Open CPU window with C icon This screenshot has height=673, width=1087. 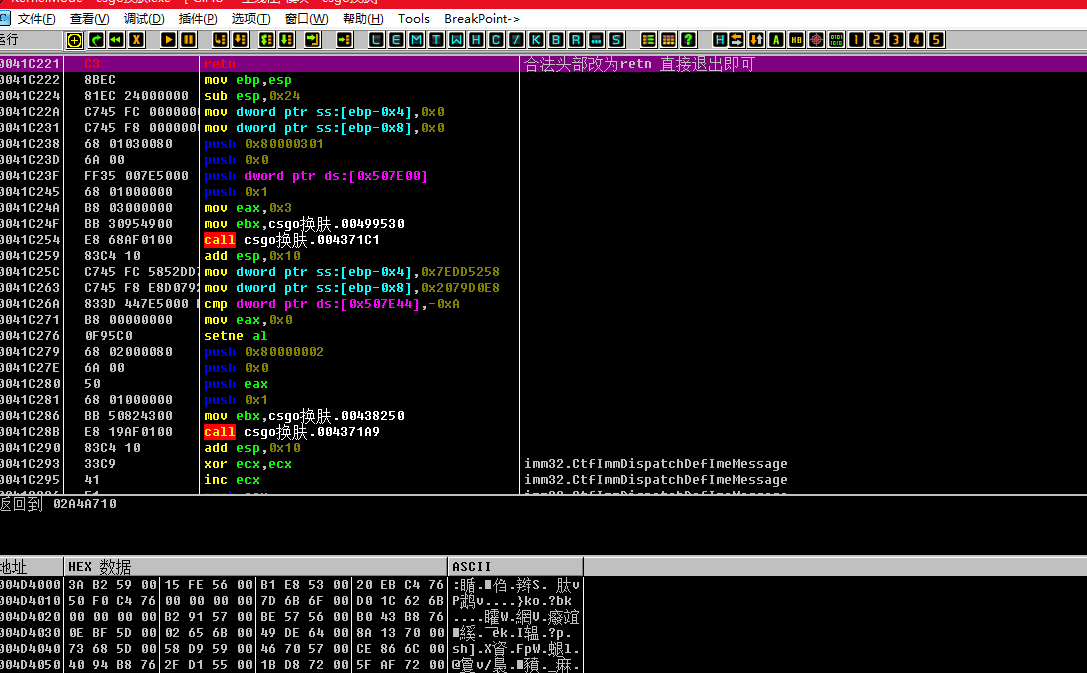point(496,40)
